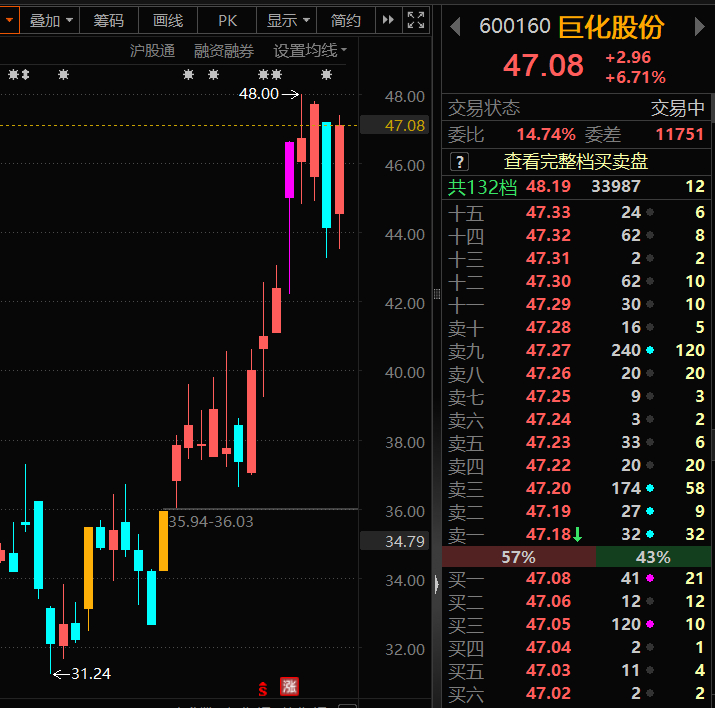Click the 买一 price 47.08

coord(548,578)
